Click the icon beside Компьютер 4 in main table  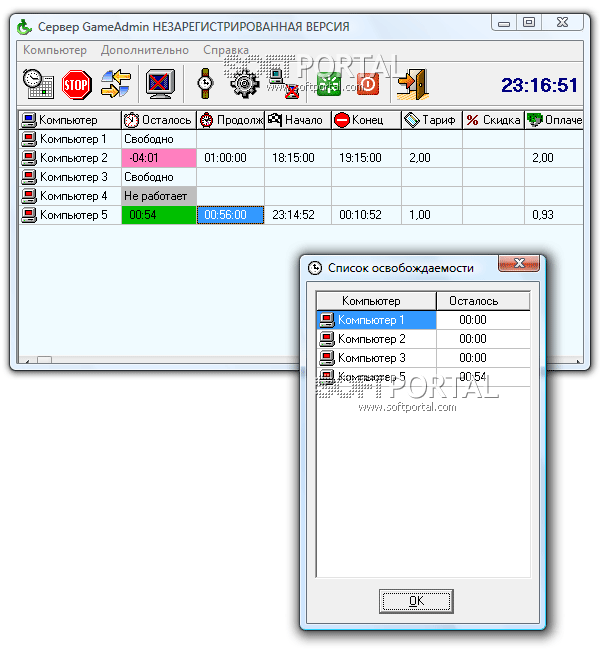pos(29,196)
